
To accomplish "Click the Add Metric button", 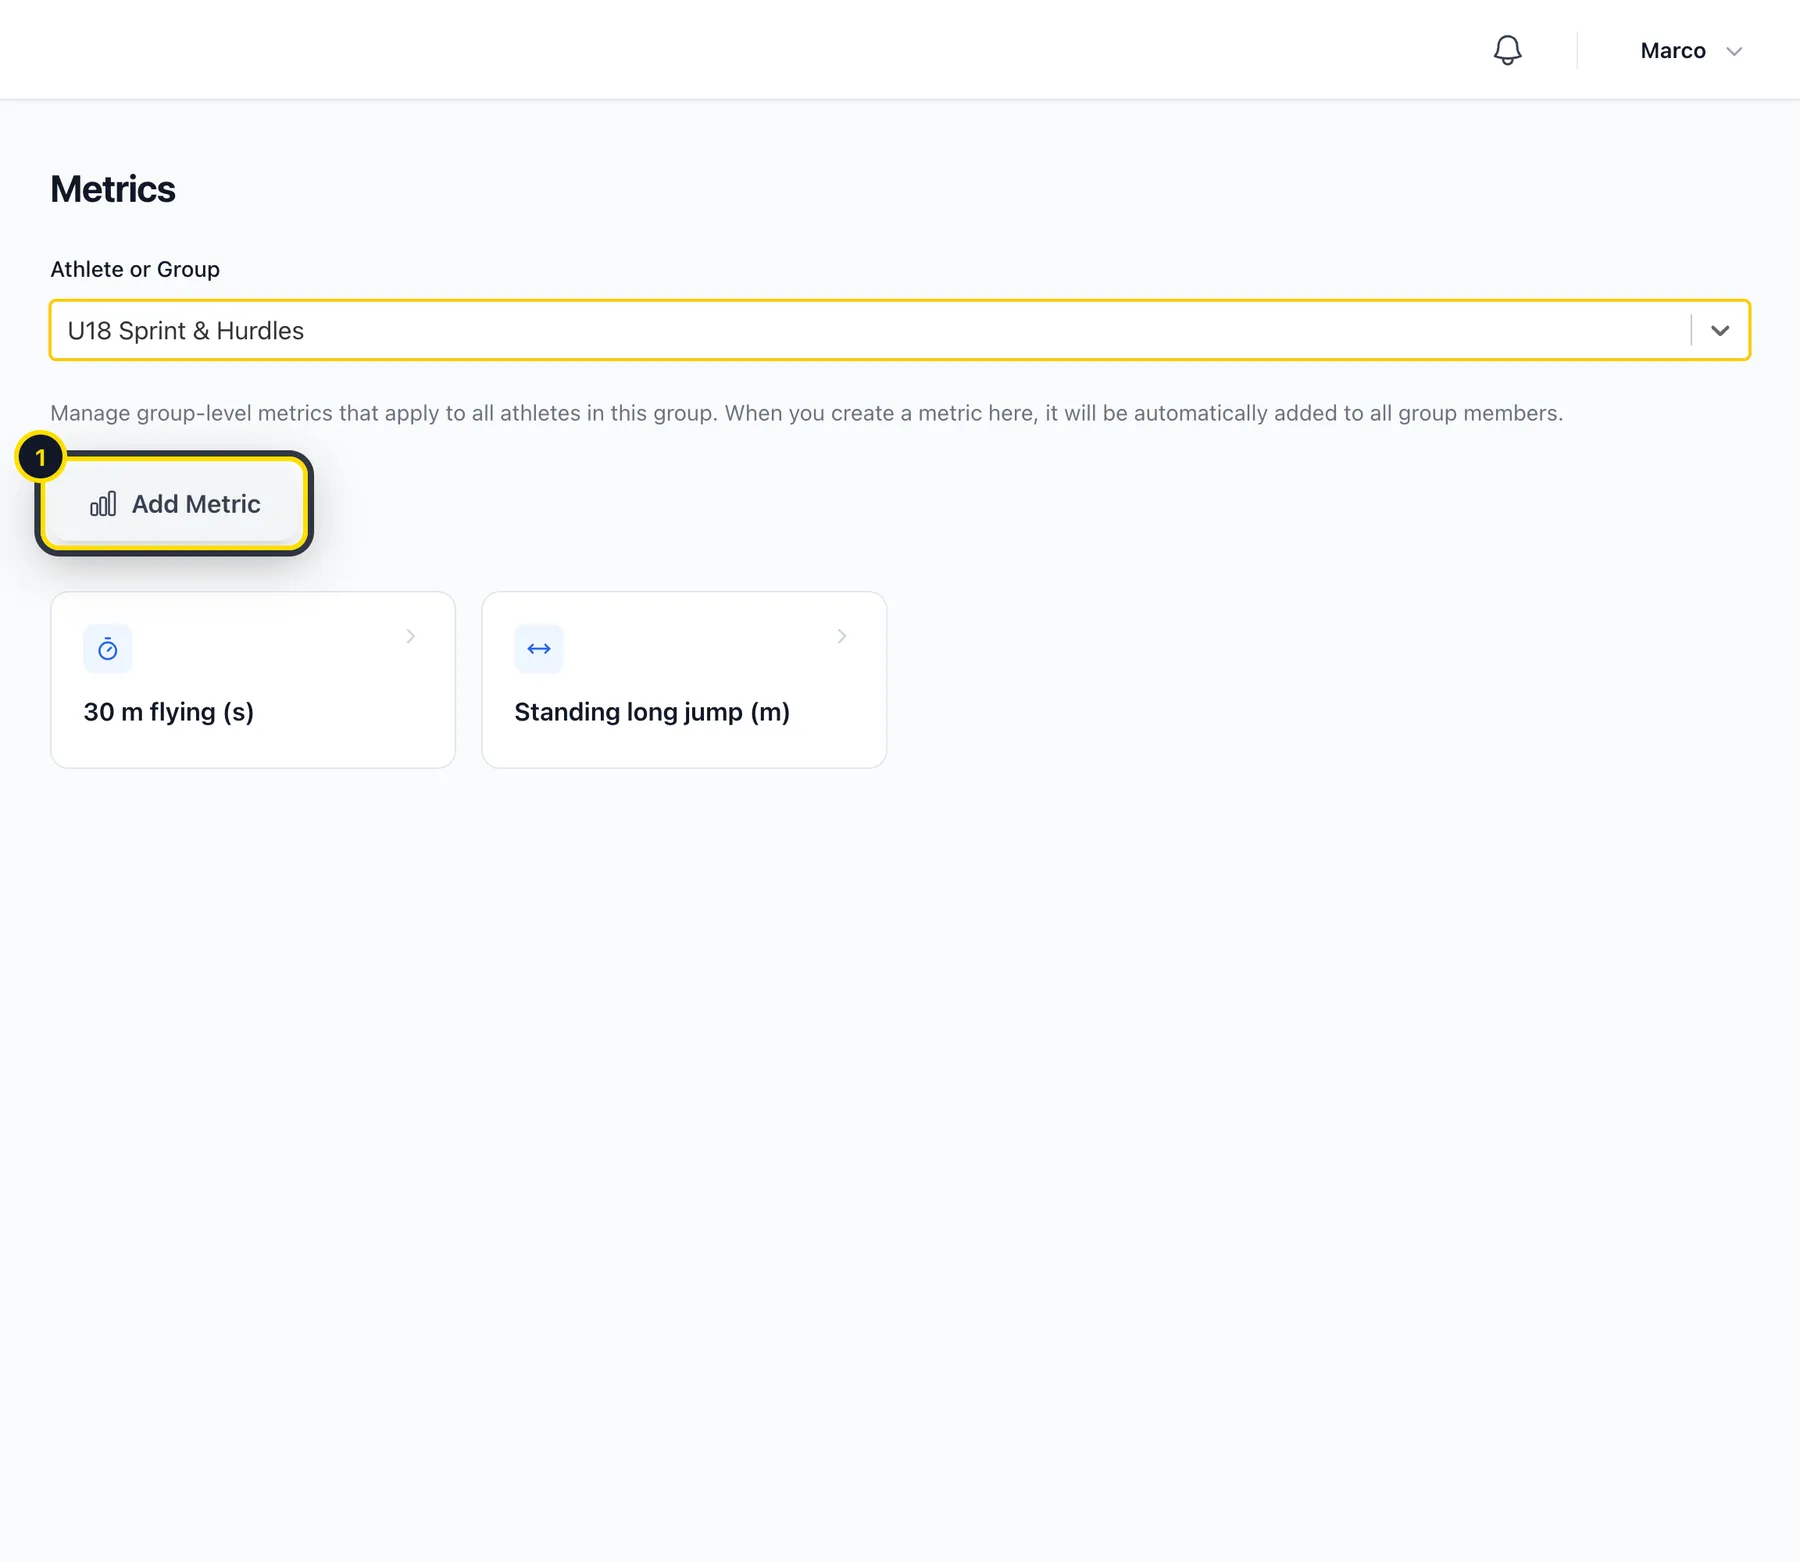I will point(175,504).
